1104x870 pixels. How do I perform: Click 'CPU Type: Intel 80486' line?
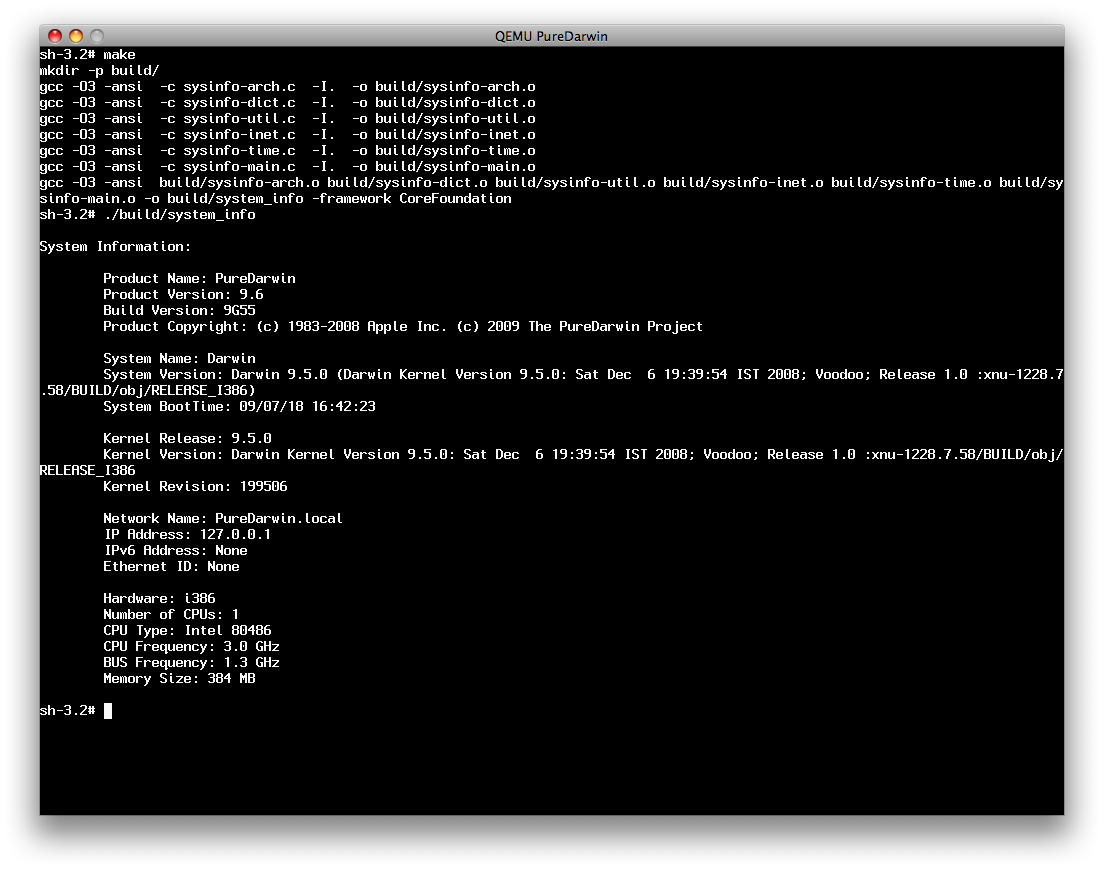tap(187, 631)
